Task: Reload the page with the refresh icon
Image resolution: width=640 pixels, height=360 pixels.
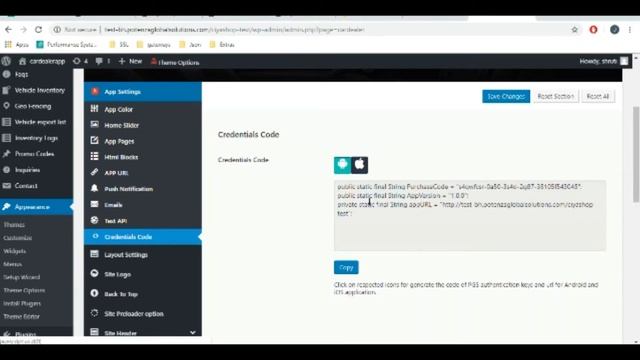Action: coord(38,29)
